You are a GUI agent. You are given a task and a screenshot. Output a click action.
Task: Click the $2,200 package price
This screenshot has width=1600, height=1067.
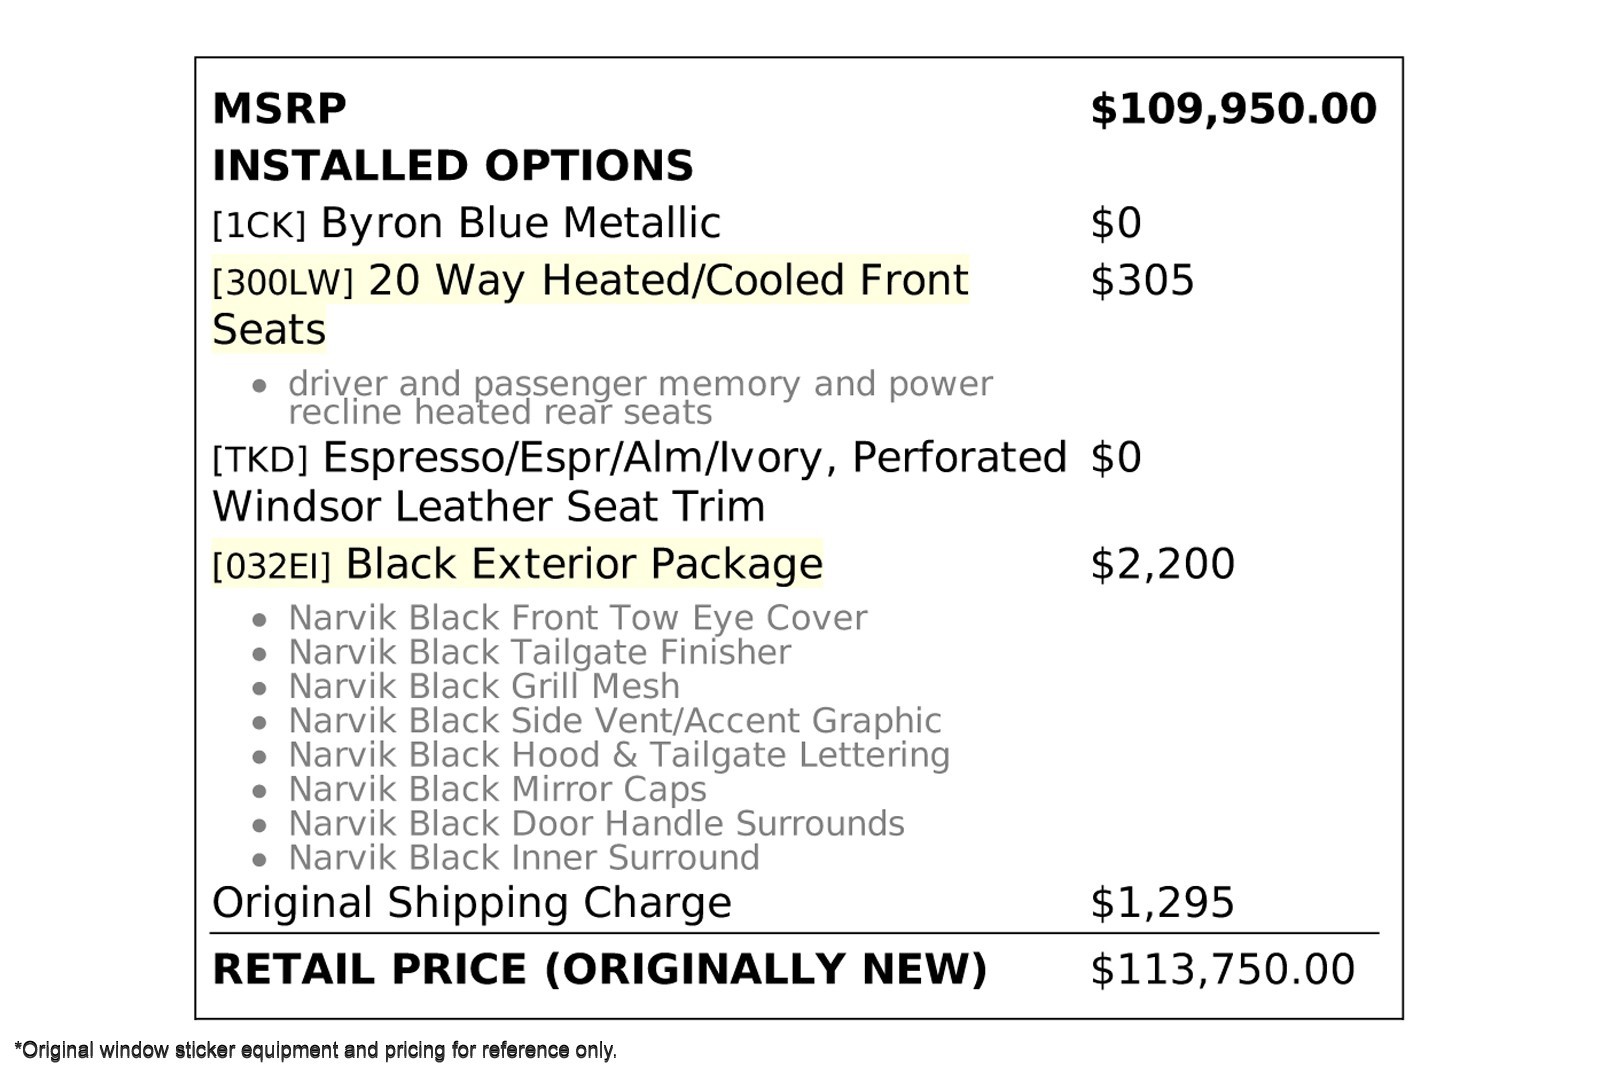[x=1161, y=564]
